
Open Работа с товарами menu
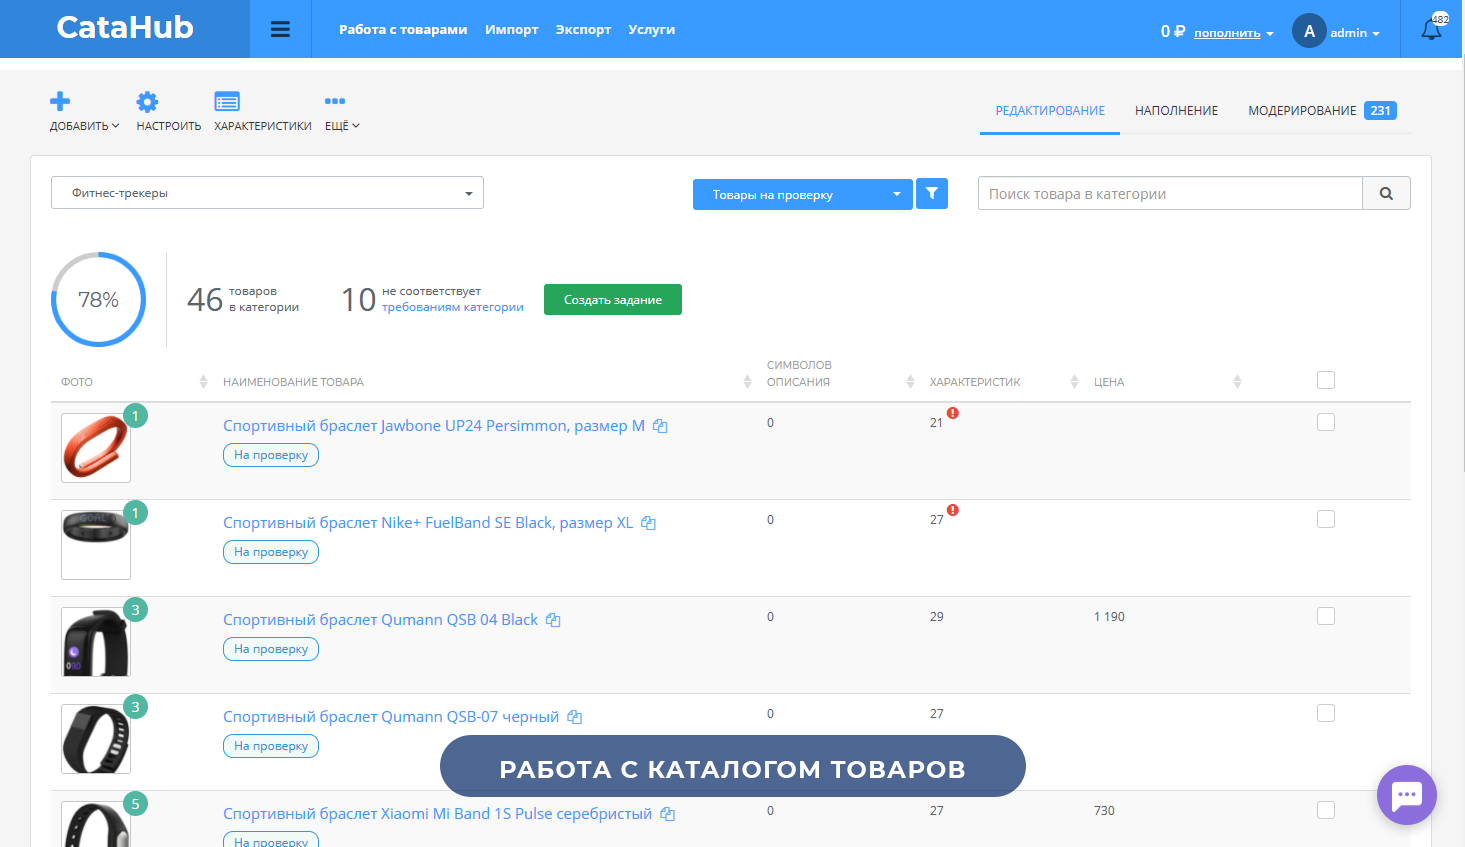pyautogui.click(x=403, y=29)
